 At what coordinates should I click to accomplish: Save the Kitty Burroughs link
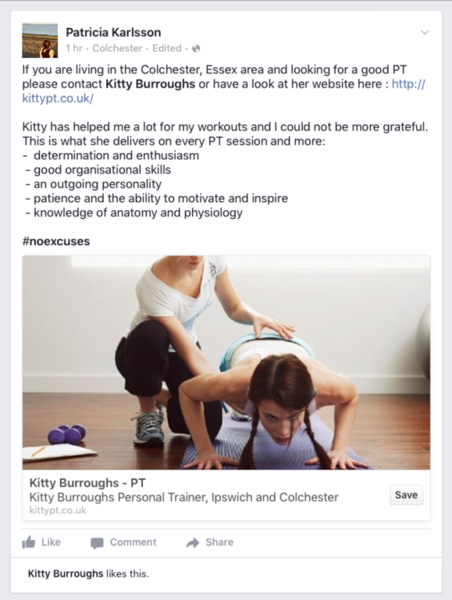[406, 495]
